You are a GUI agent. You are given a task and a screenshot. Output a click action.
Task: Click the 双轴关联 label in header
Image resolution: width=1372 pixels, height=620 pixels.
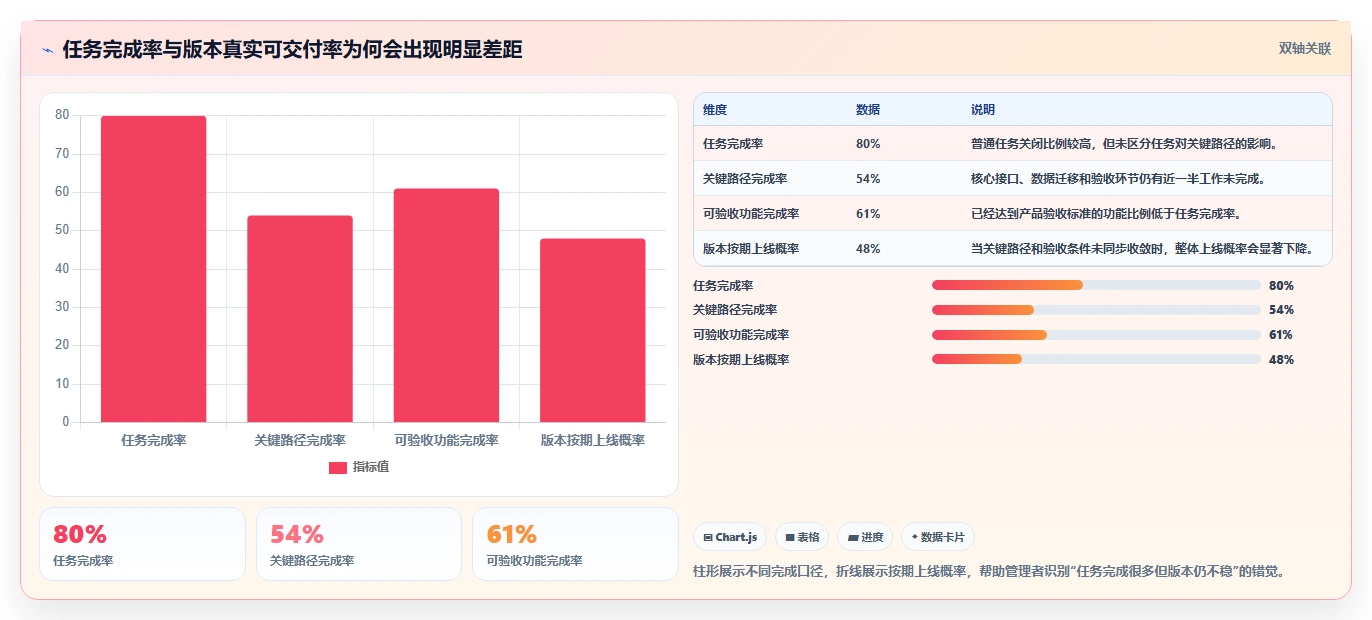click(1305, 49)
